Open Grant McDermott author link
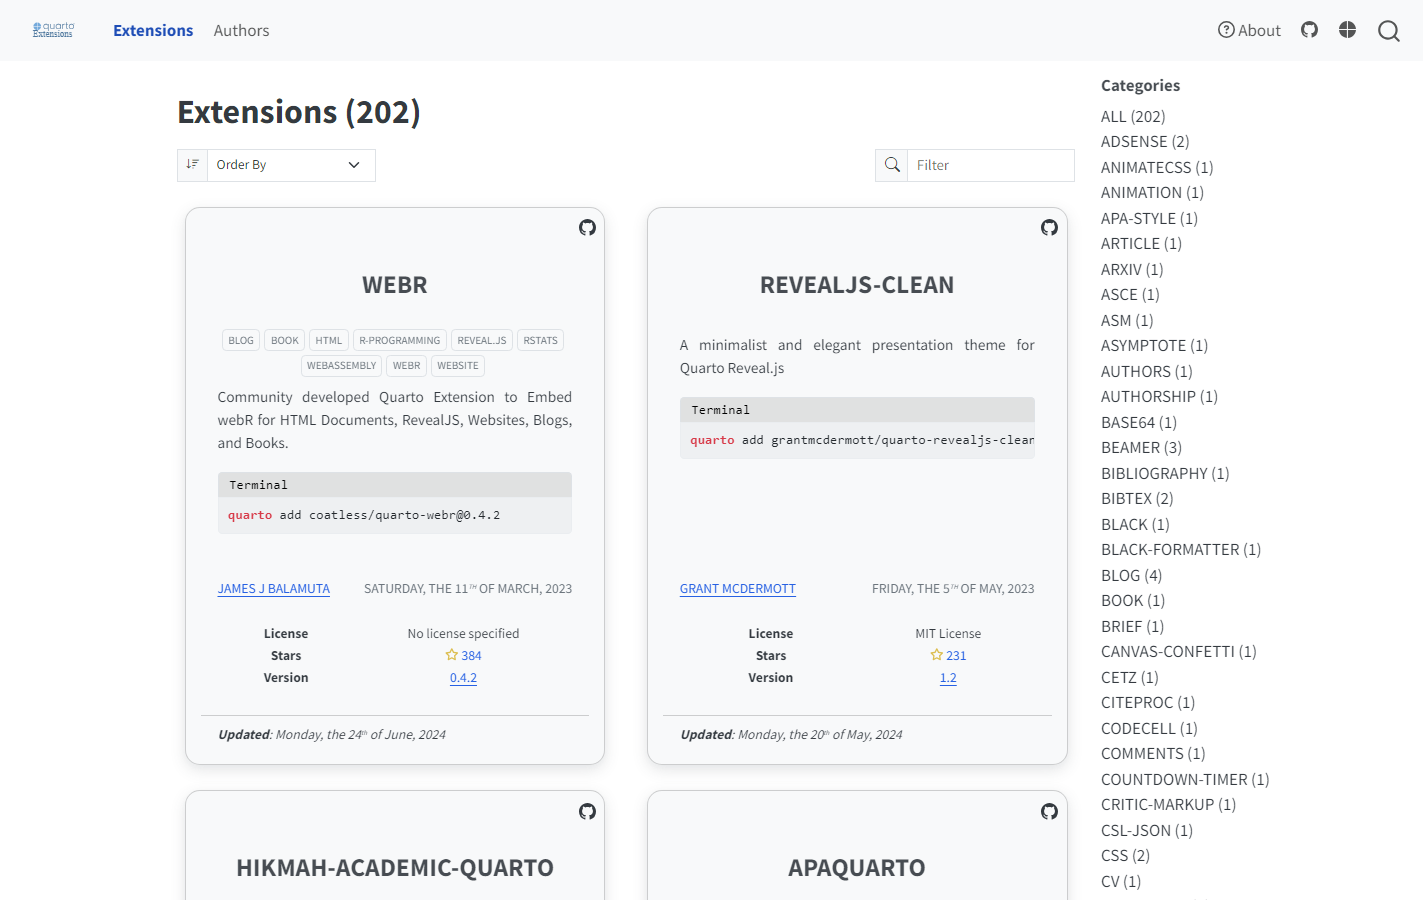The image size is (1423, 900). tap(737, 589)
